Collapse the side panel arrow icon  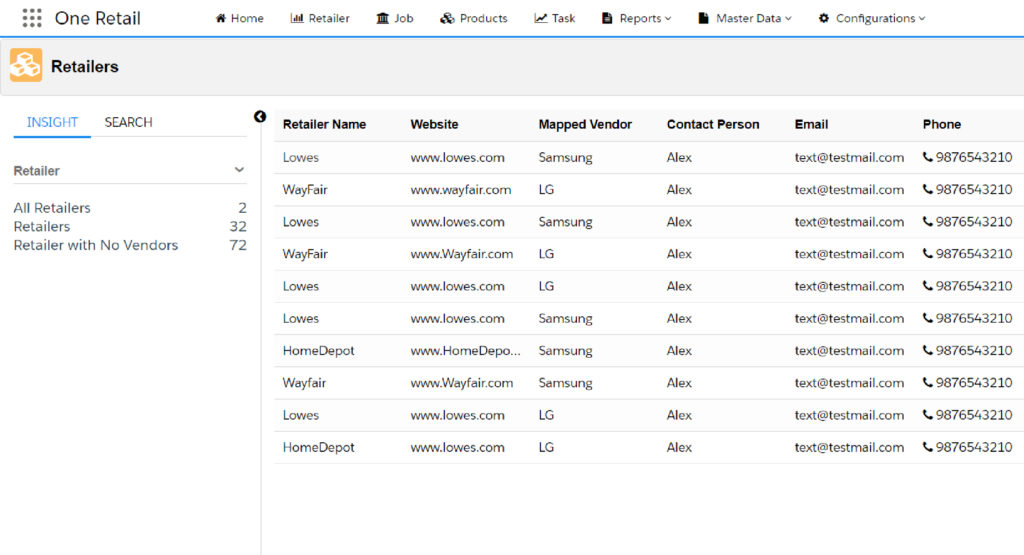[260, 116]
